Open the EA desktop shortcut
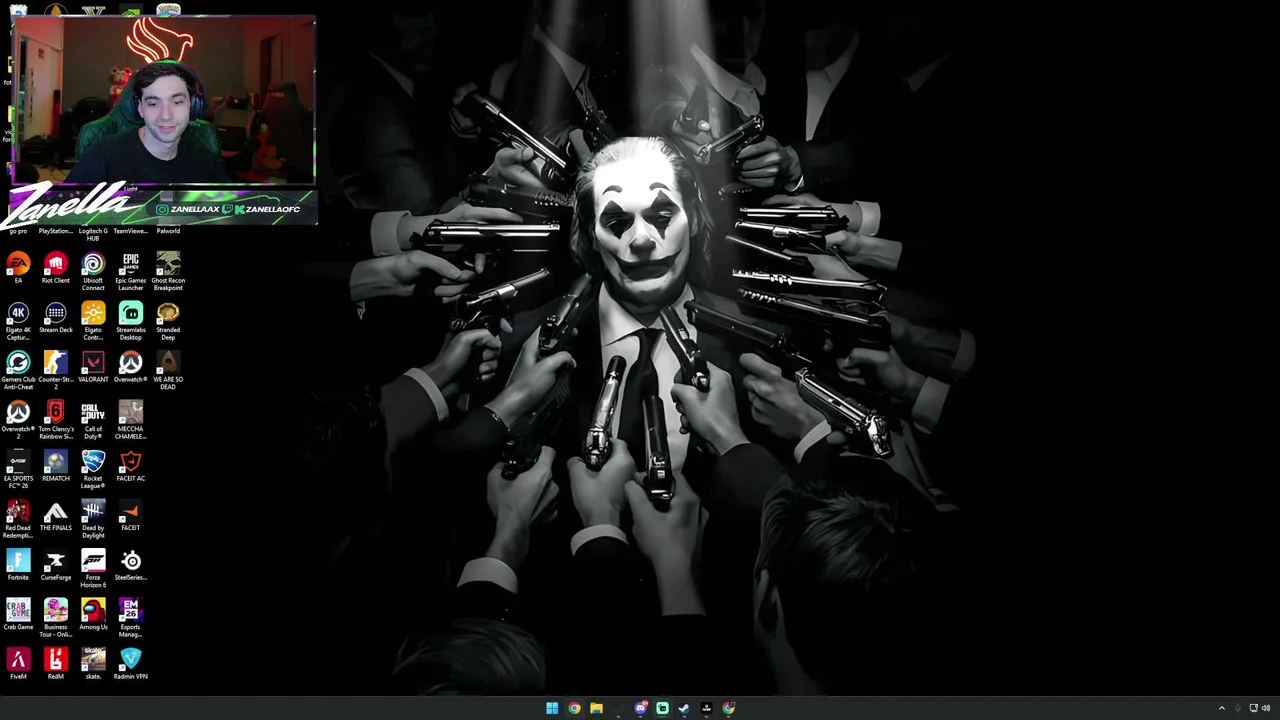 [18, 268]
